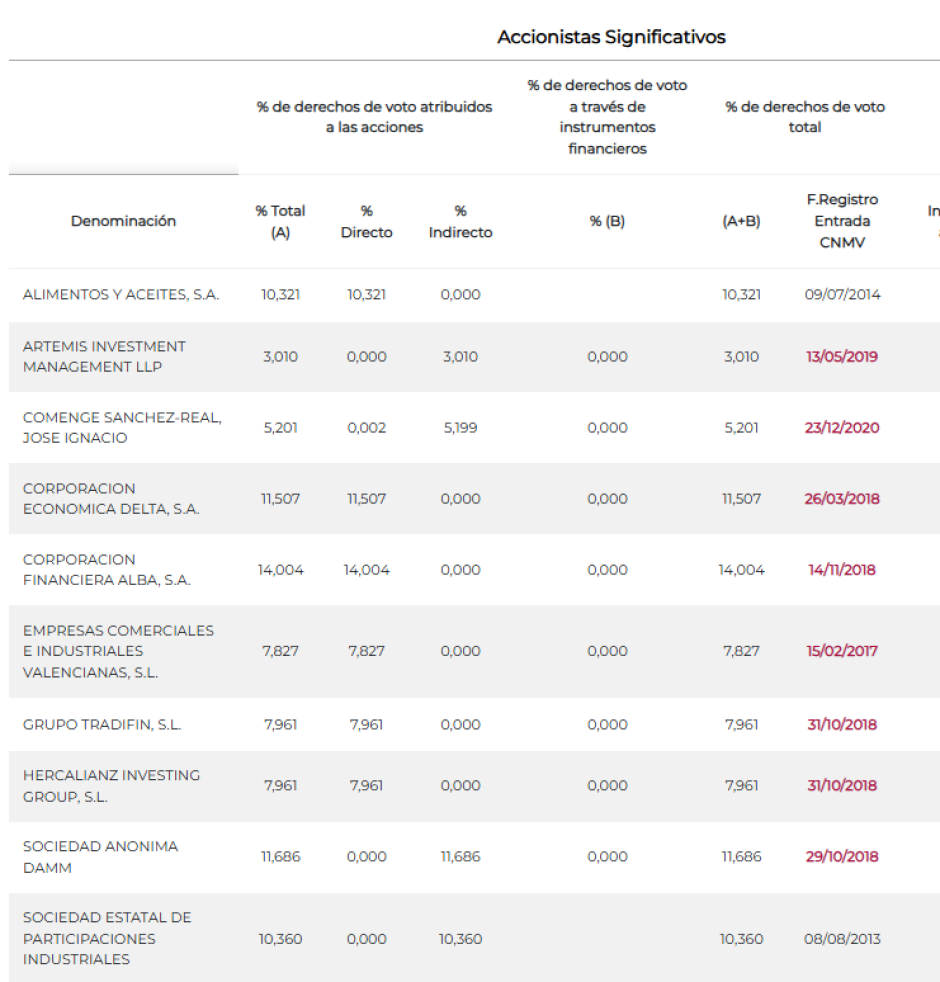This screenshot has height=982, width=940.
Task: Click the 15/02/2017 date link
Action: click(x=842, y=651)
